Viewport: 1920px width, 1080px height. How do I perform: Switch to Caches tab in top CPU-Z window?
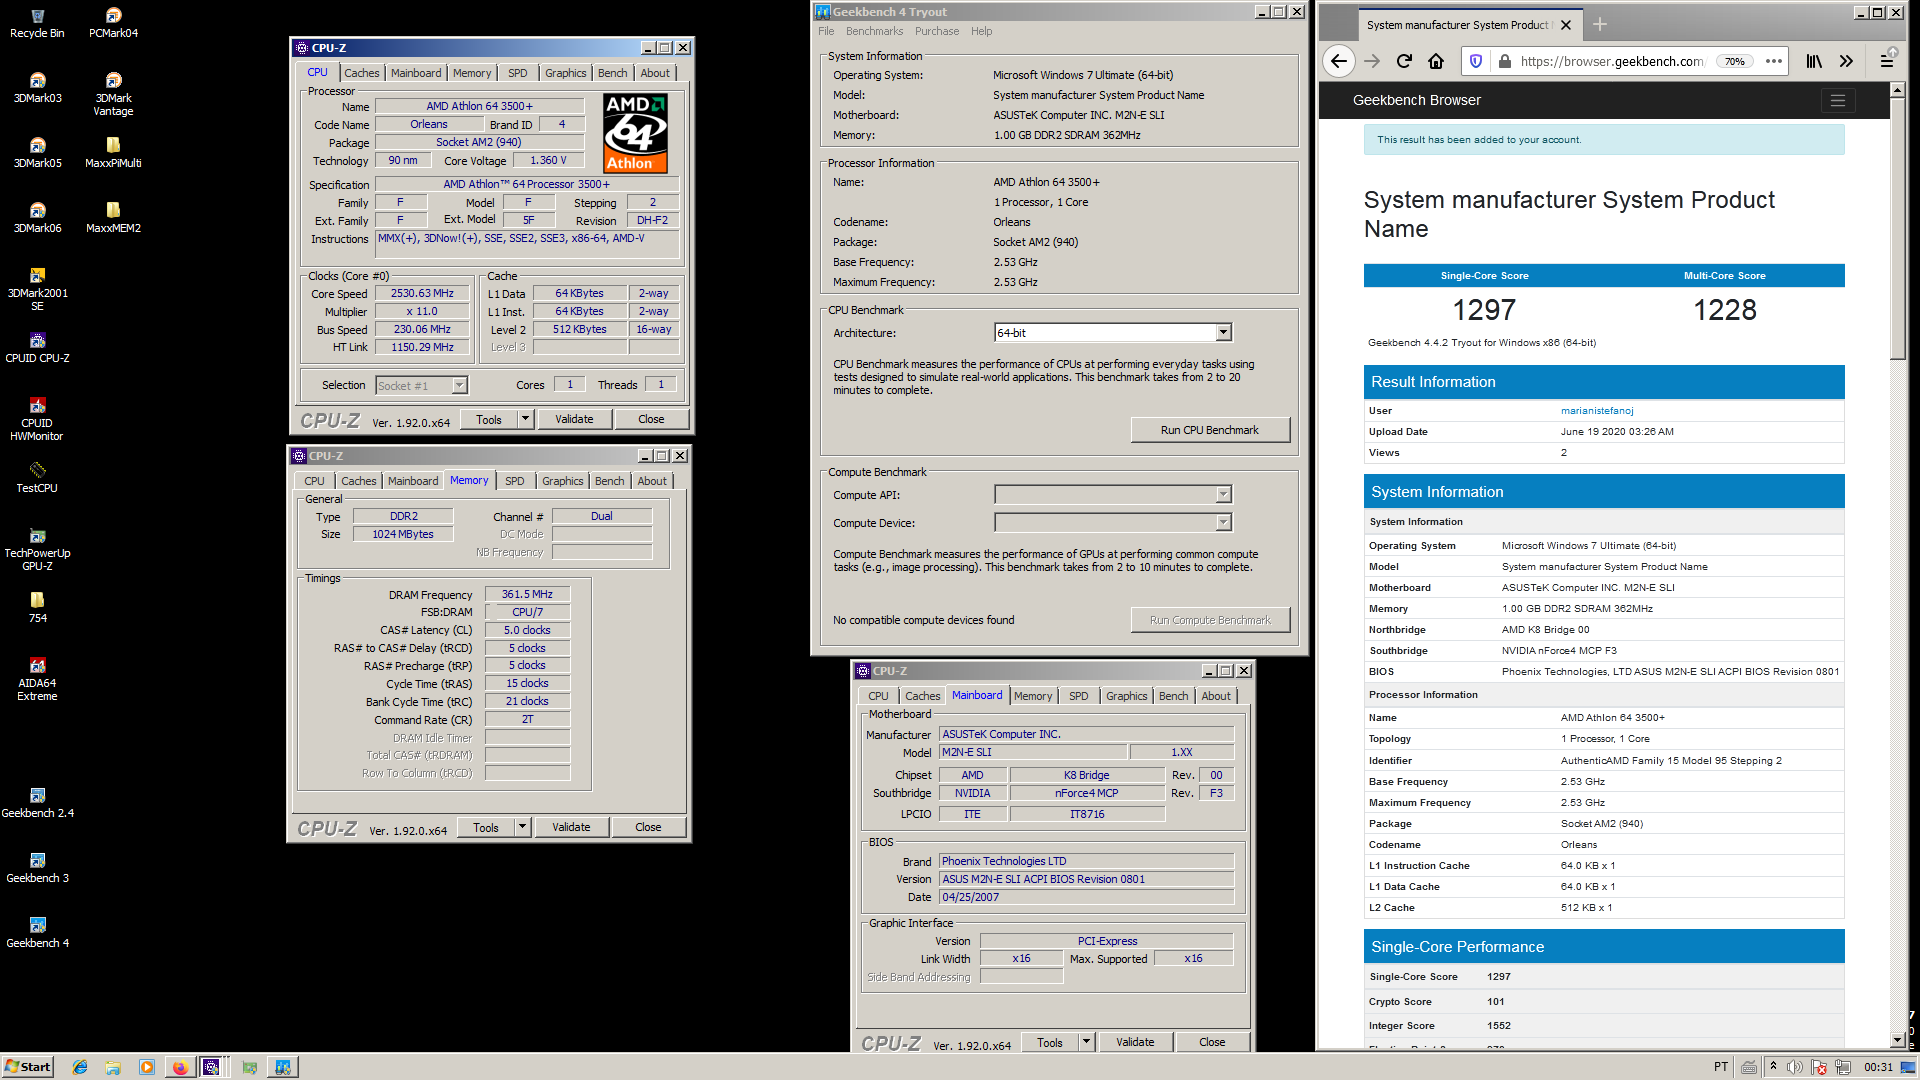point(362,73)
